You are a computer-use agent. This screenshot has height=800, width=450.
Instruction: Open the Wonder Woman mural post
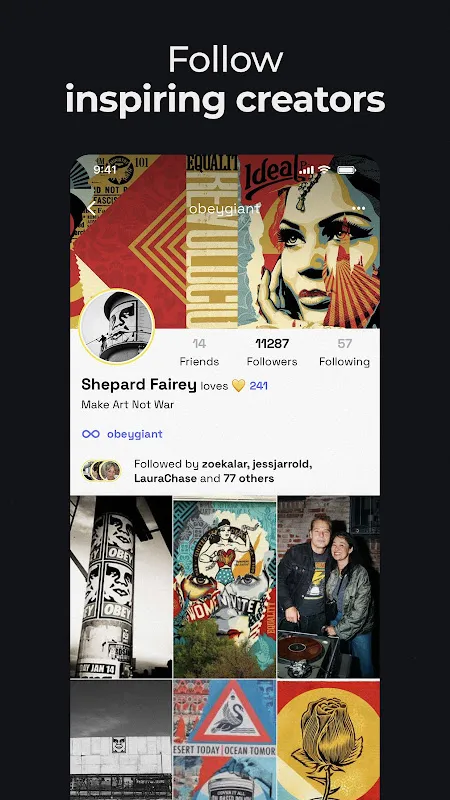click(x=224, y=587)
